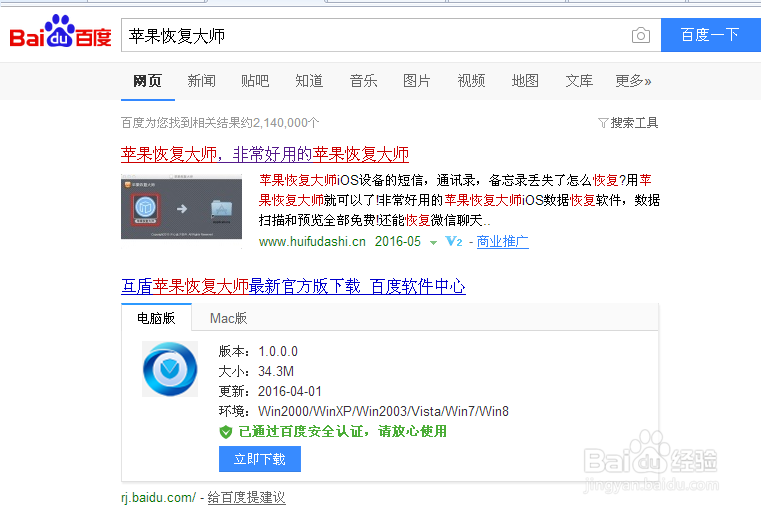The height and width of the screenshot is (511, 761).
Task: Click the 百度一下 search button
Action: tap(711, 35)
